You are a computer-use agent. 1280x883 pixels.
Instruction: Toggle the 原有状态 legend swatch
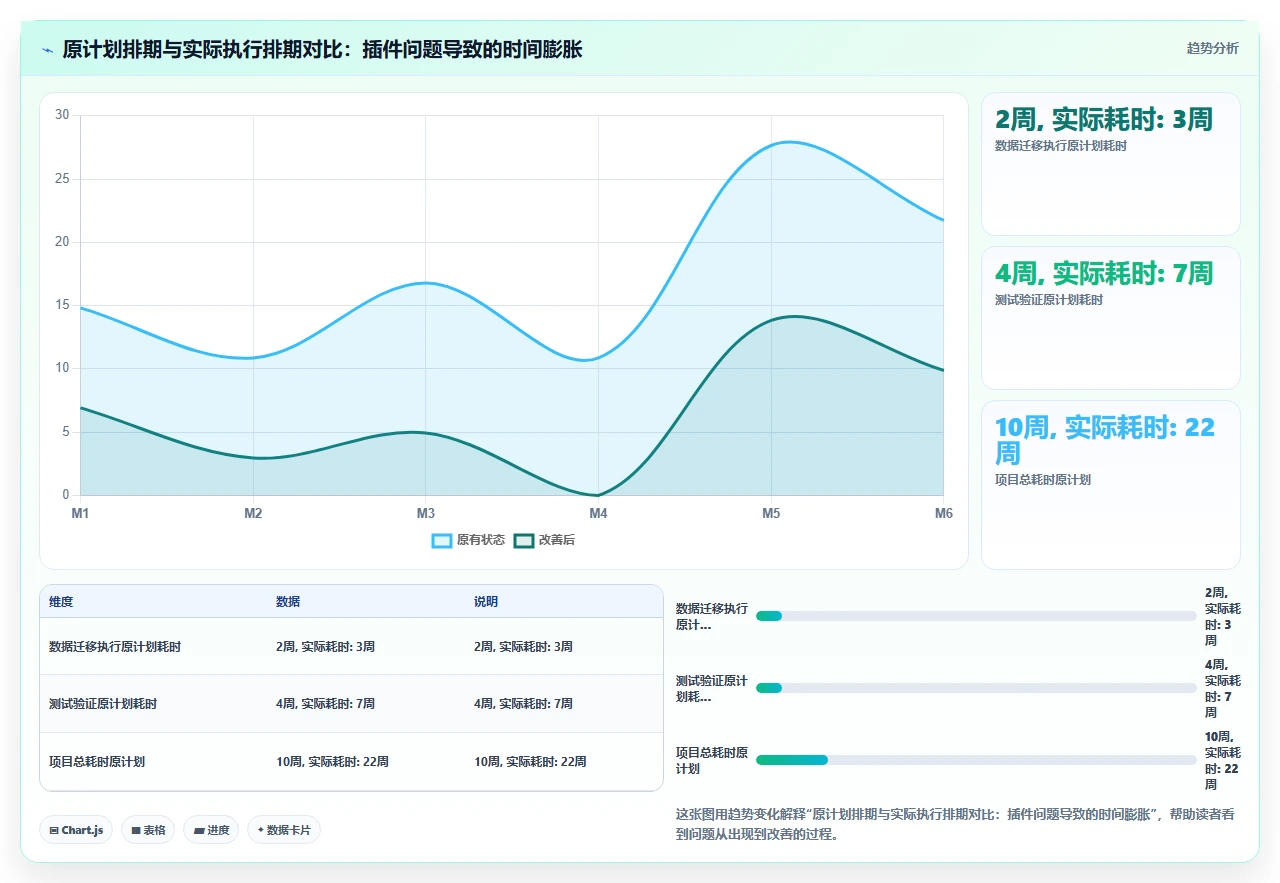[x=442, y=540]
